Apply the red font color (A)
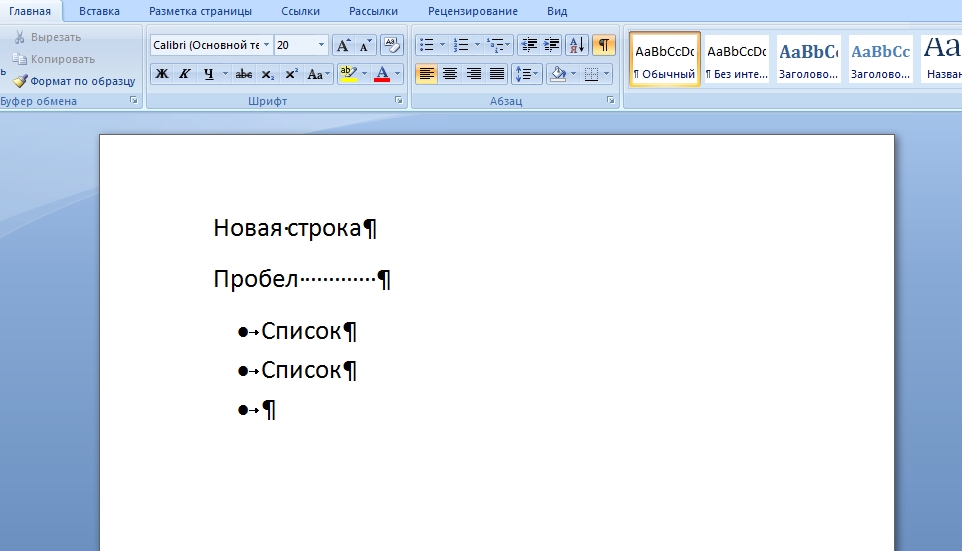 [382, 74]
